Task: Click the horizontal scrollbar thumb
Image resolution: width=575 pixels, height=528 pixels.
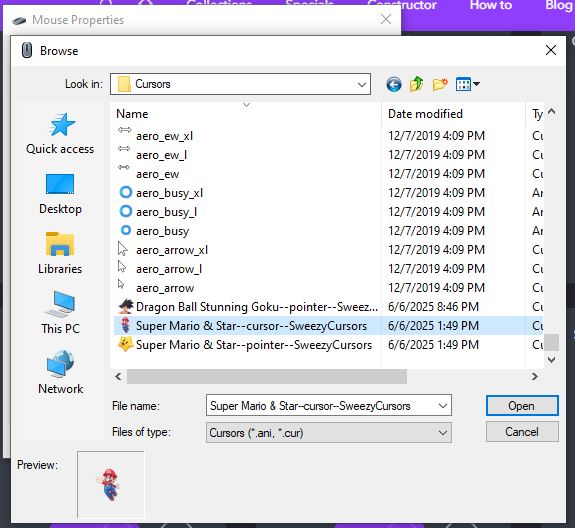Action: (x=267, y=377)
